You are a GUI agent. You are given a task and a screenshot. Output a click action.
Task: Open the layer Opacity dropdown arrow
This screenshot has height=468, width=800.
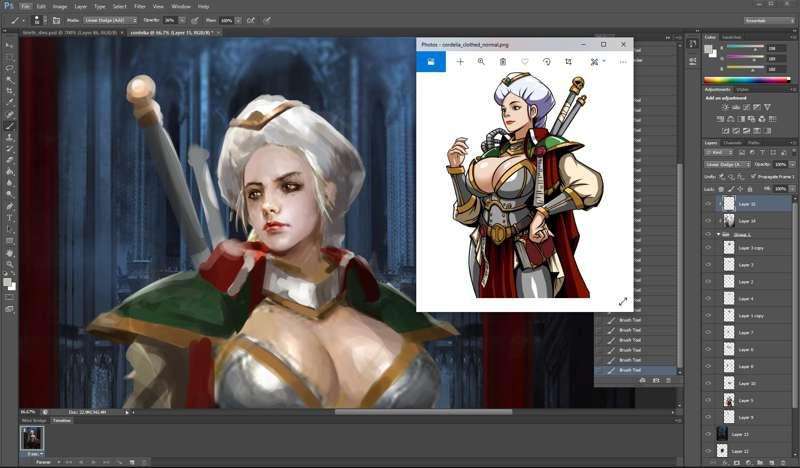click(792, 164)
